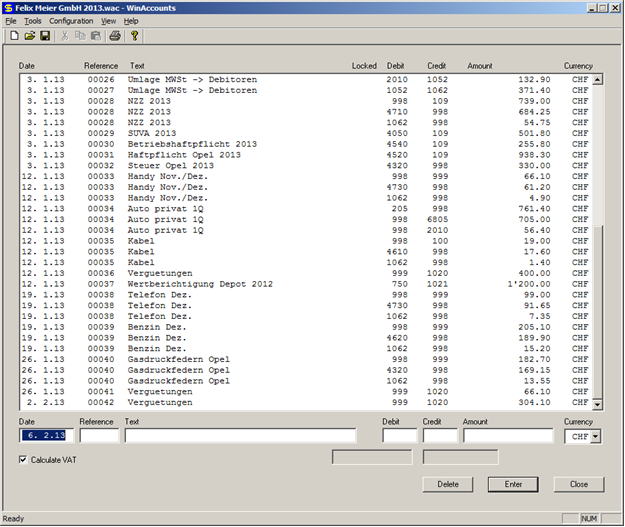Open the Currency CHF dropdown

point(596,436)
